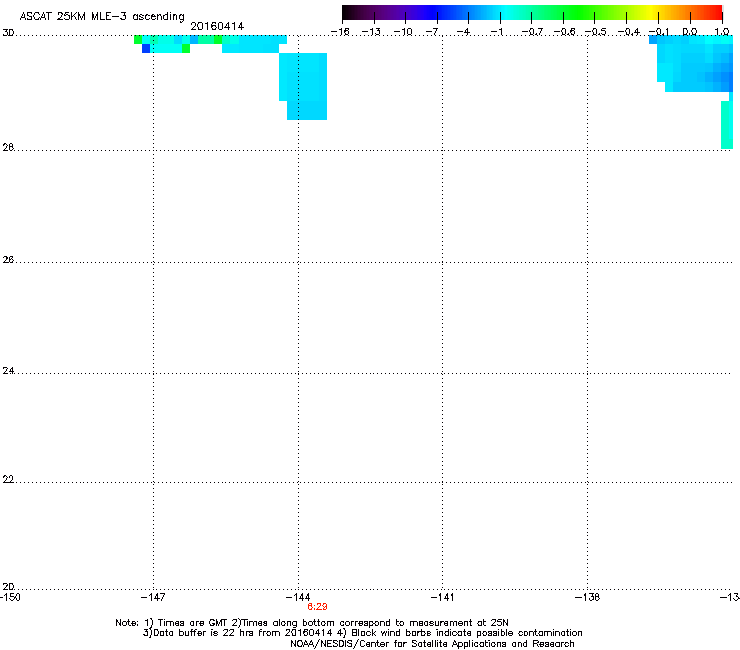Click the latitude label 28

[x=8, y=147]
